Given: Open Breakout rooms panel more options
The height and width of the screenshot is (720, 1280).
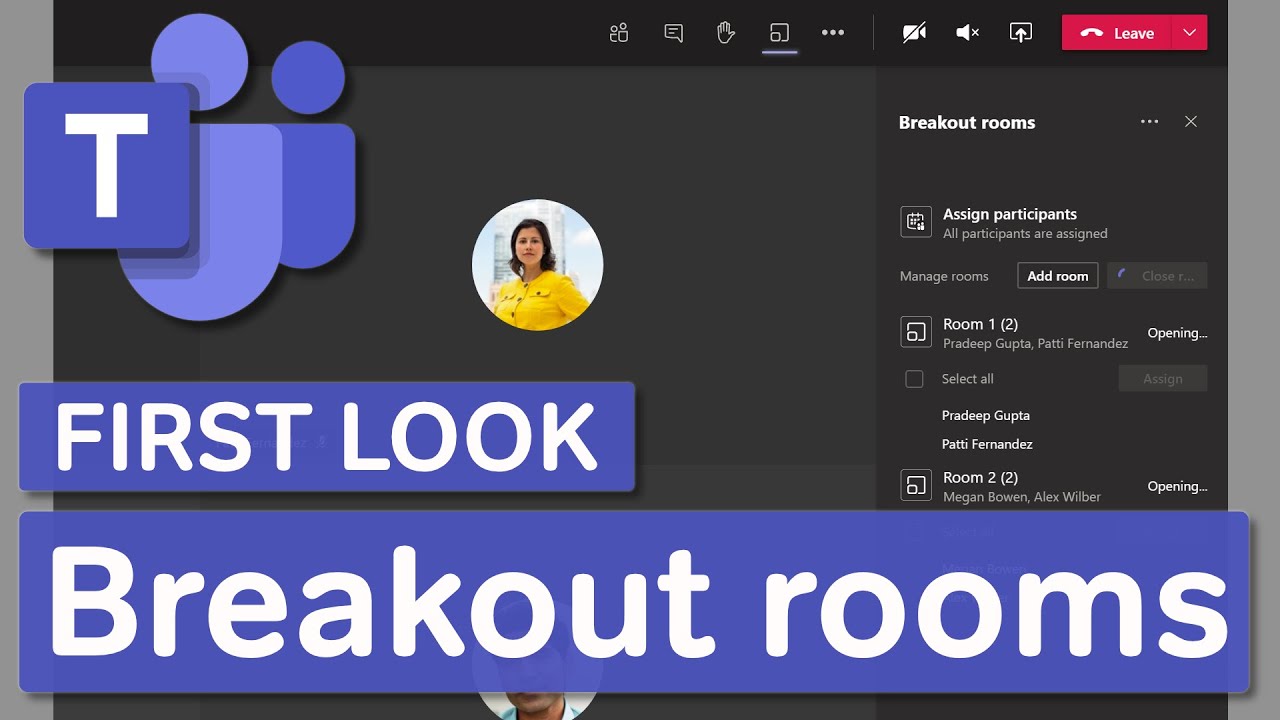Looking at the screenshot, I should 1149,122.
